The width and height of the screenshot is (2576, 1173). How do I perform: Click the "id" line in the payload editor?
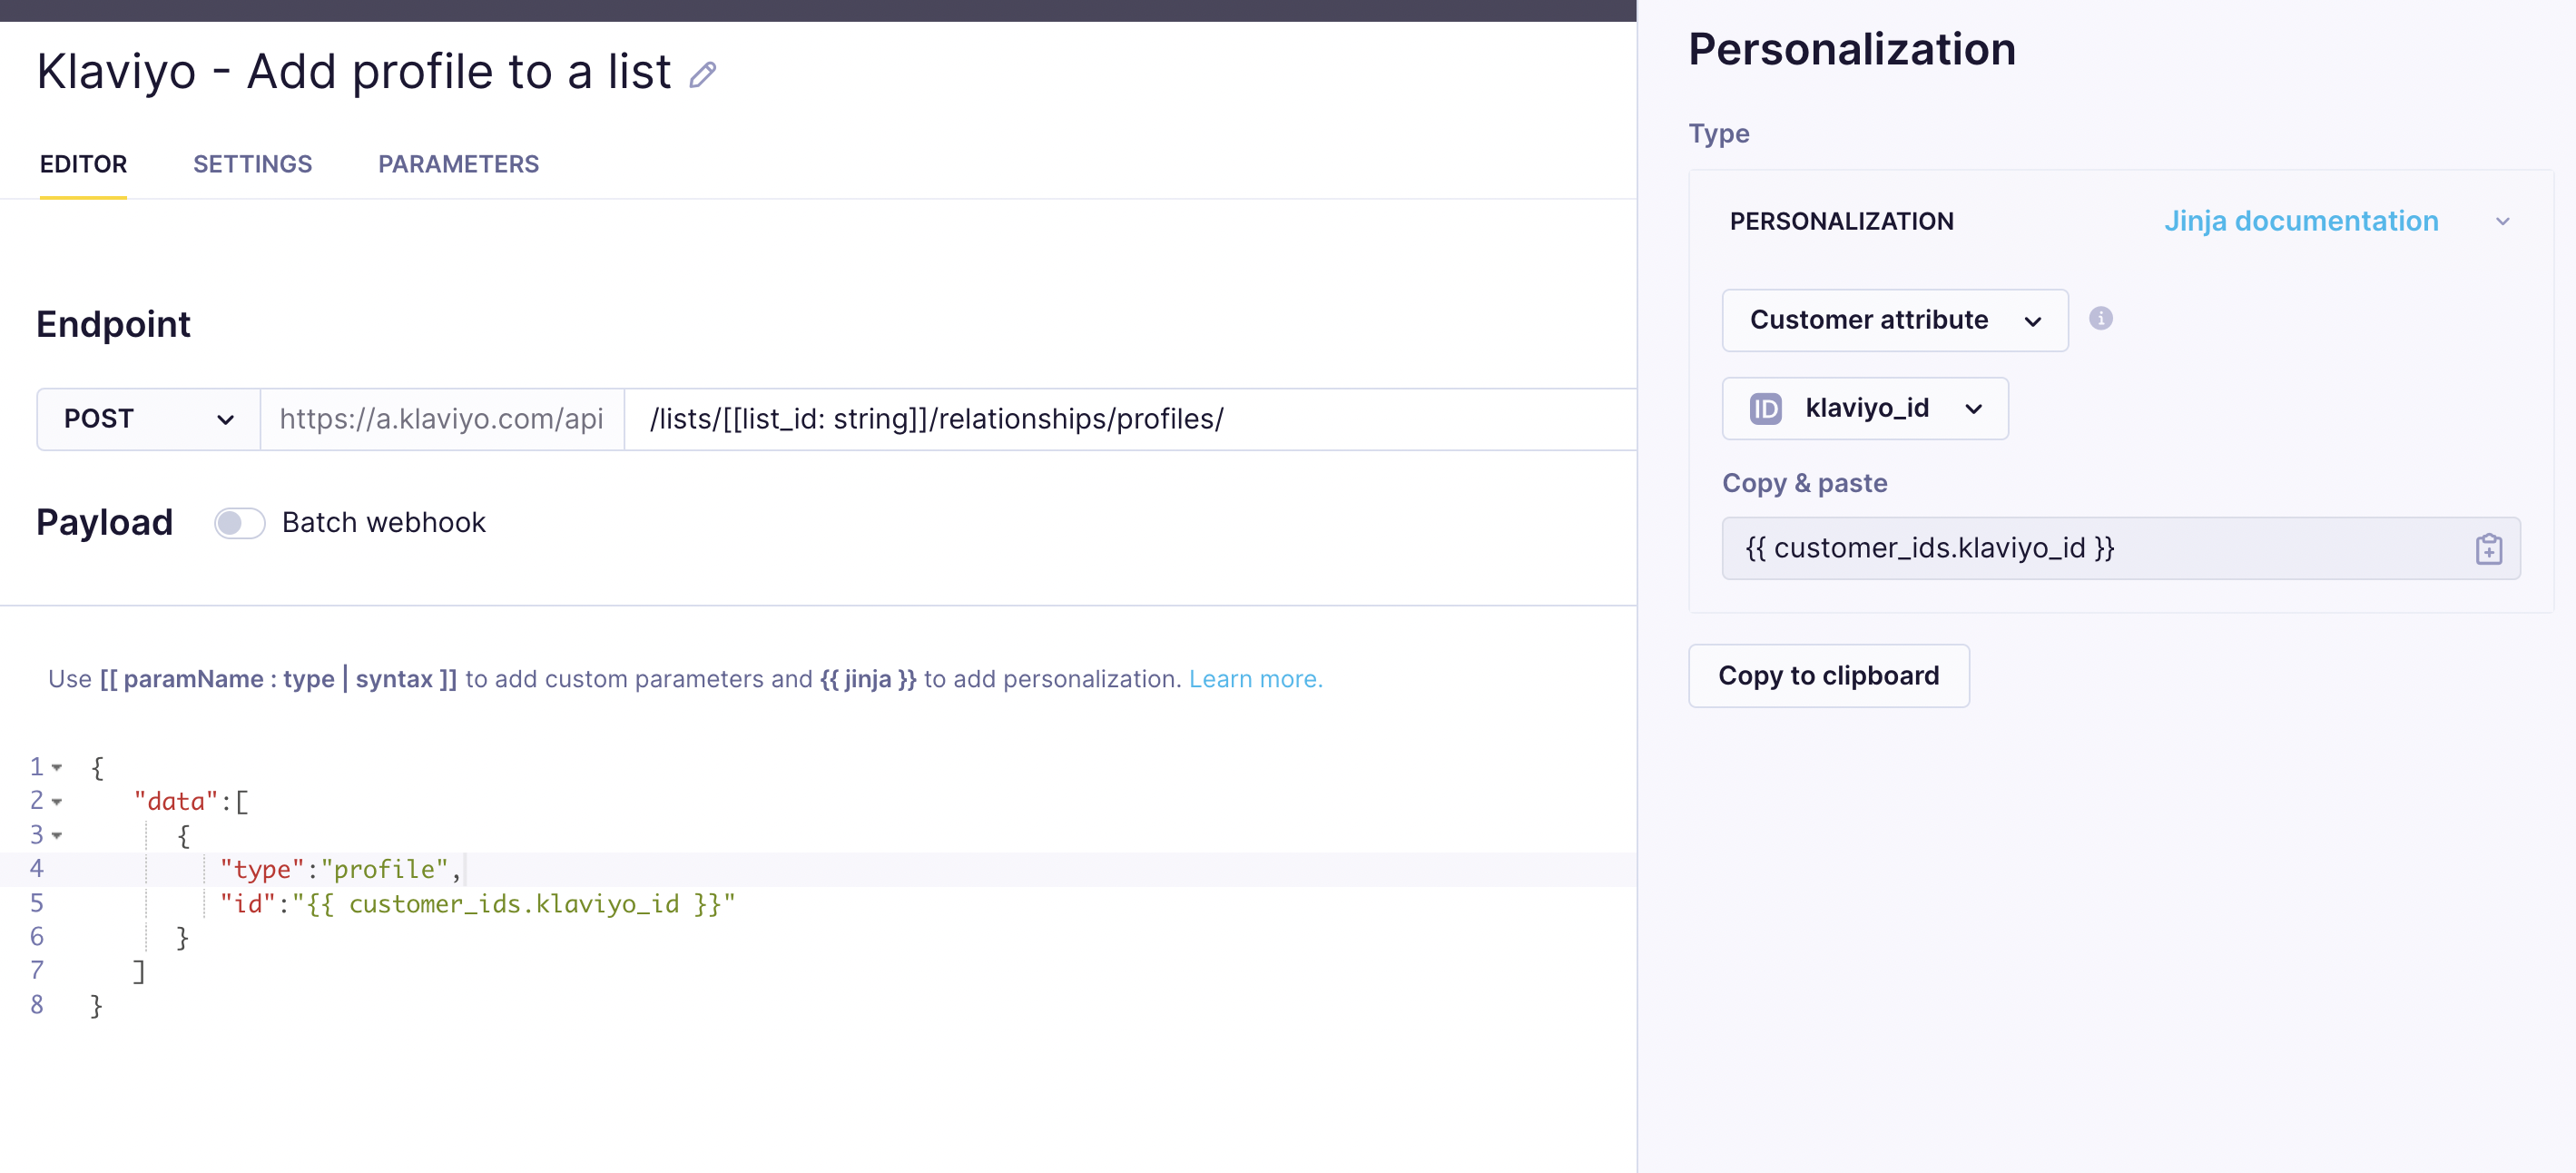click(477, 904)
